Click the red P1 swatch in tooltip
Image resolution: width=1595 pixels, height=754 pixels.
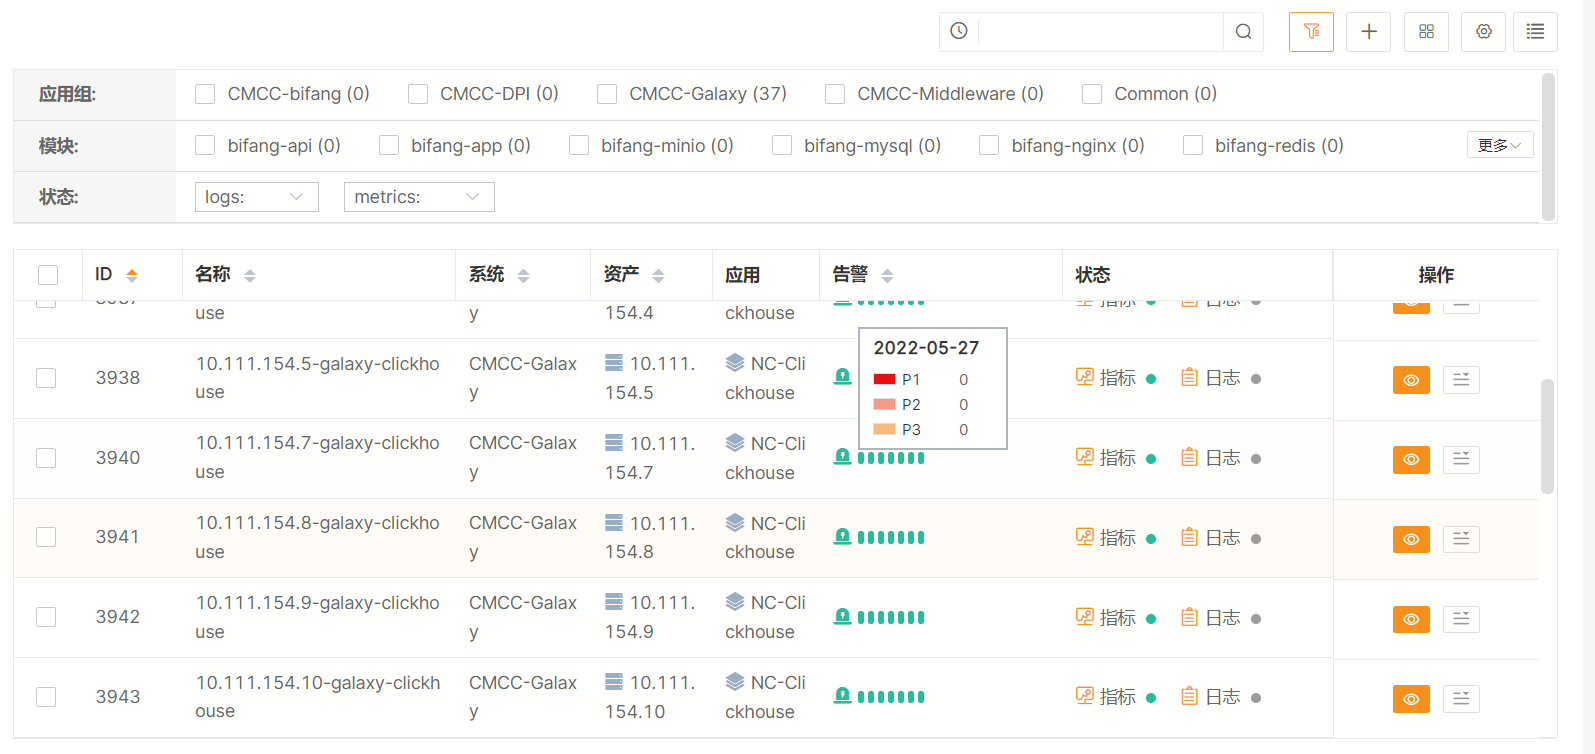(884, 380)
